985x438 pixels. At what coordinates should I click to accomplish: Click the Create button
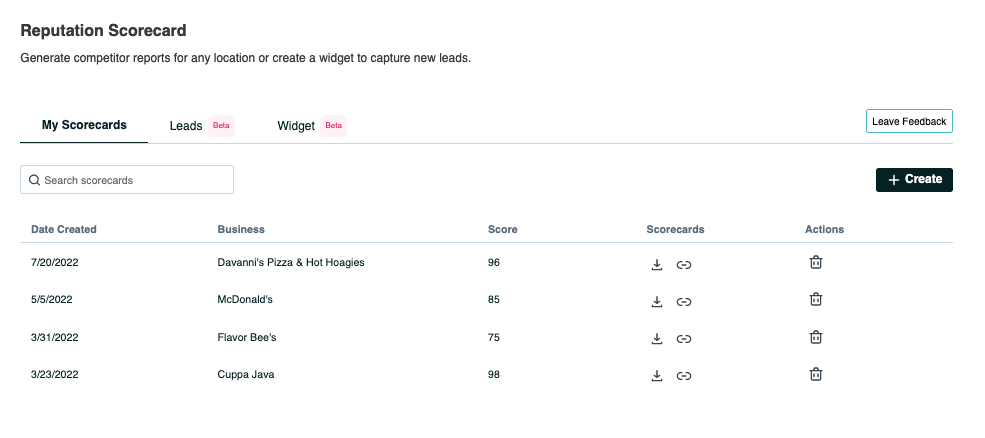click(x=914, y=180)
